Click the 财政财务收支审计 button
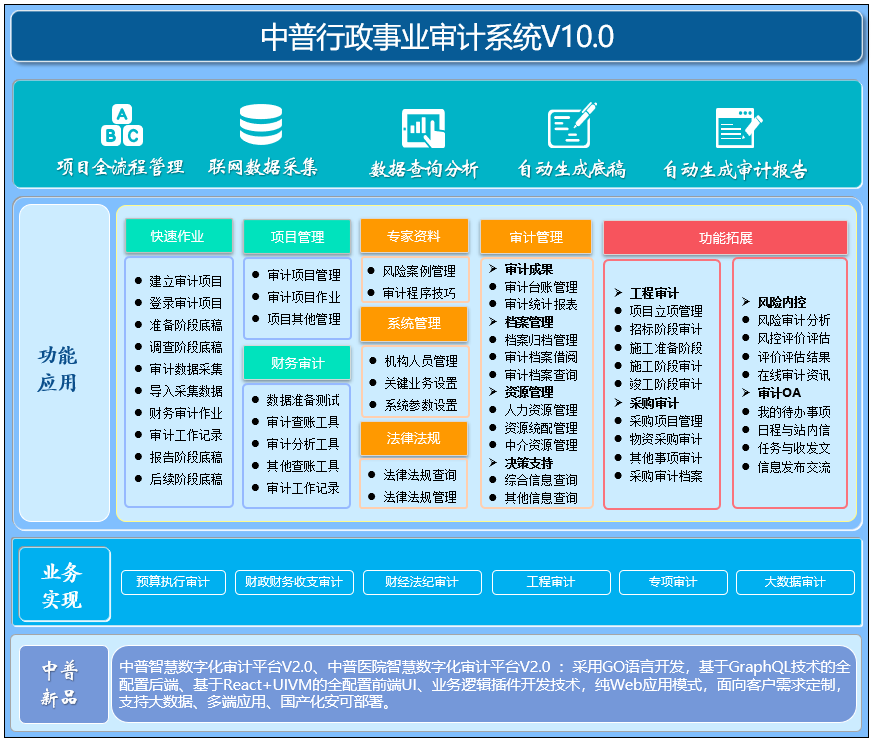The image size is (872, 740). pyautogui.click(x=294, y=582)
